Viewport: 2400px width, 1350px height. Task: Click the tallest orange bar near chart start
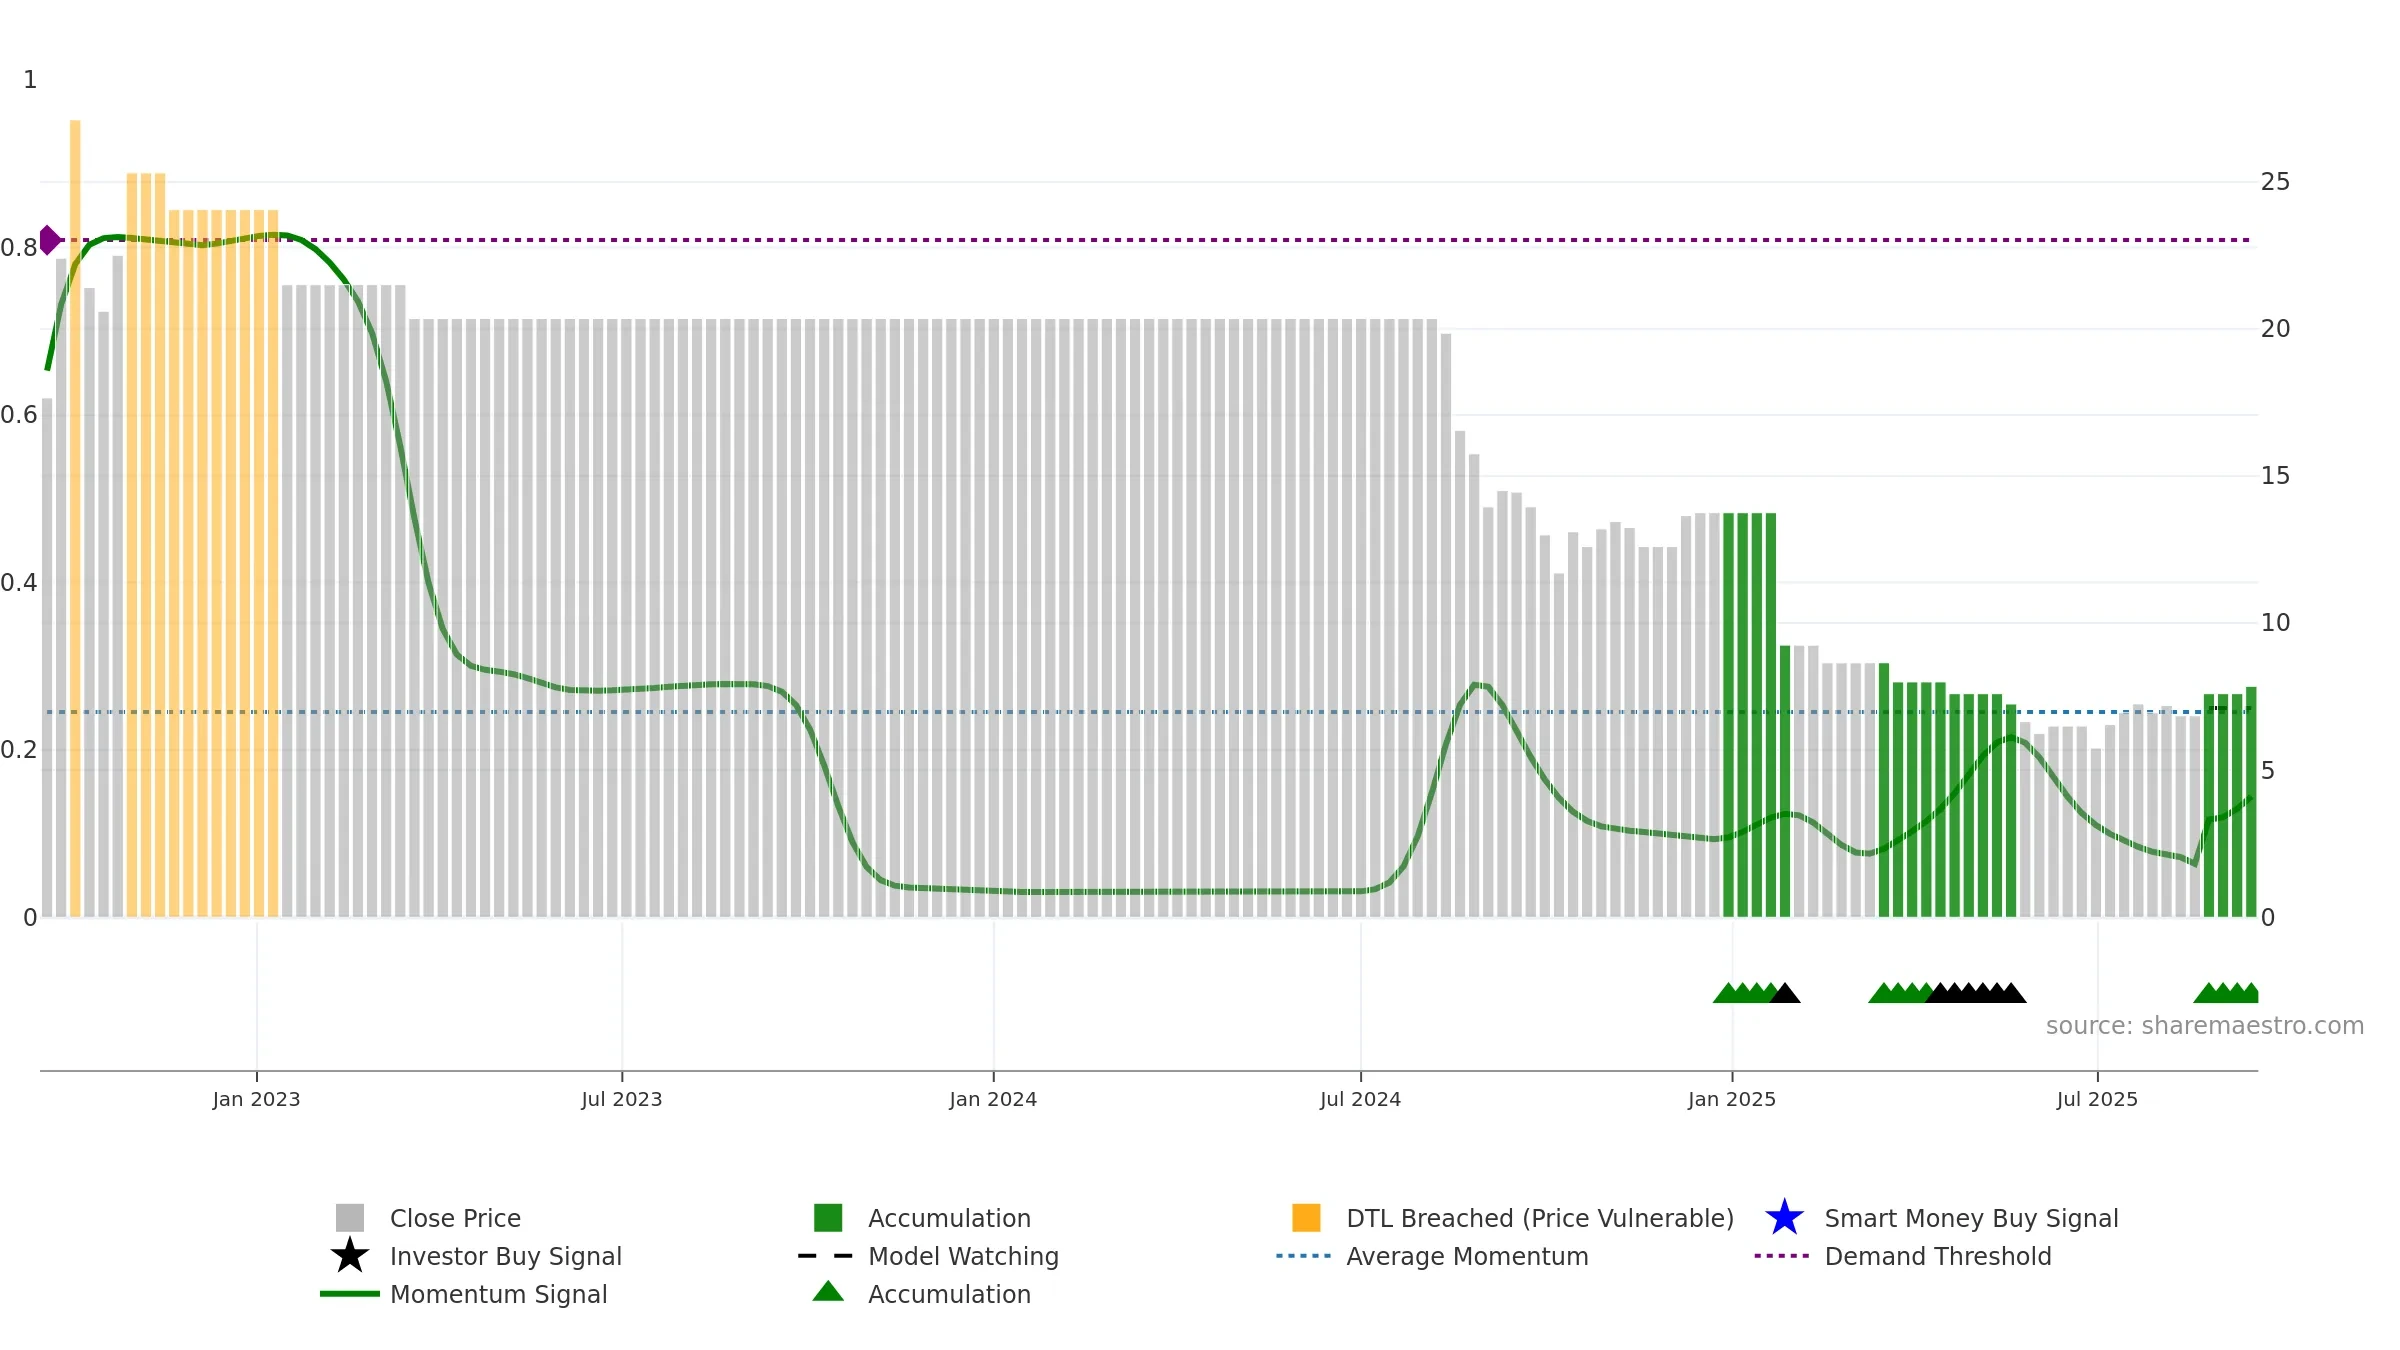click(75, 518)
